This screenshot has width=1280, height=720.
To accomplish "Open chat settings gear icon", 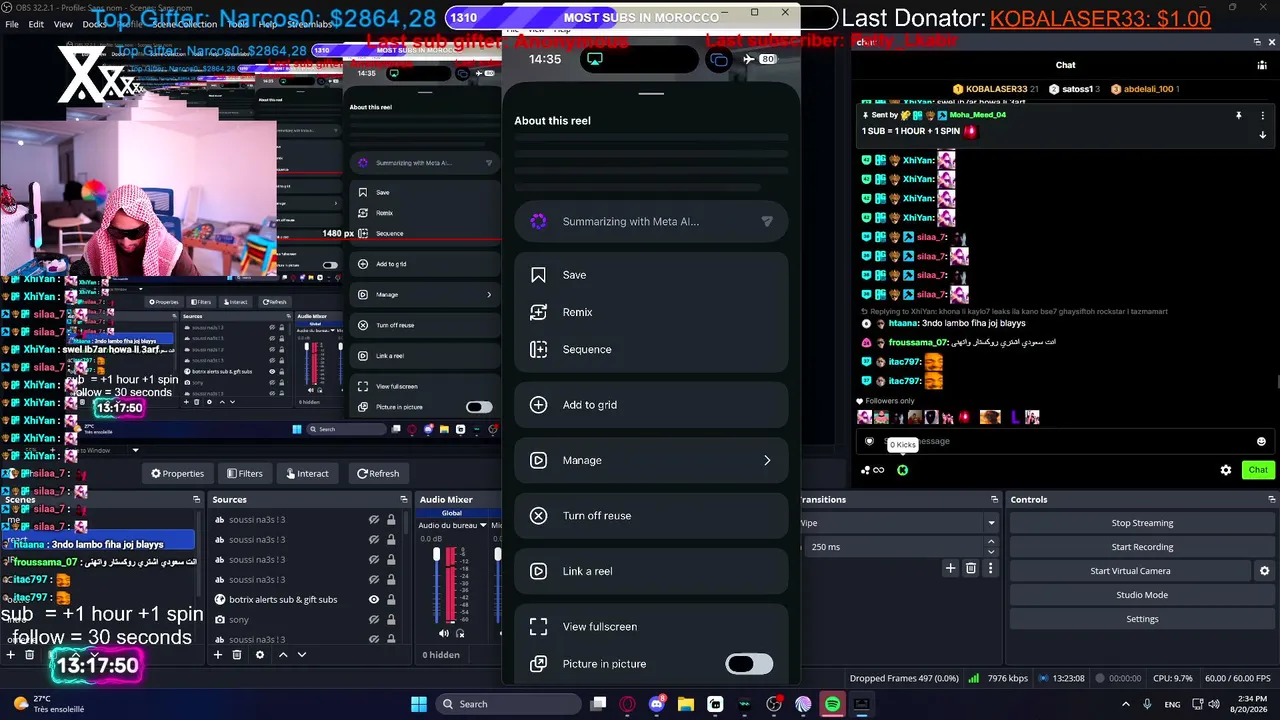I will coord(1226,470).
